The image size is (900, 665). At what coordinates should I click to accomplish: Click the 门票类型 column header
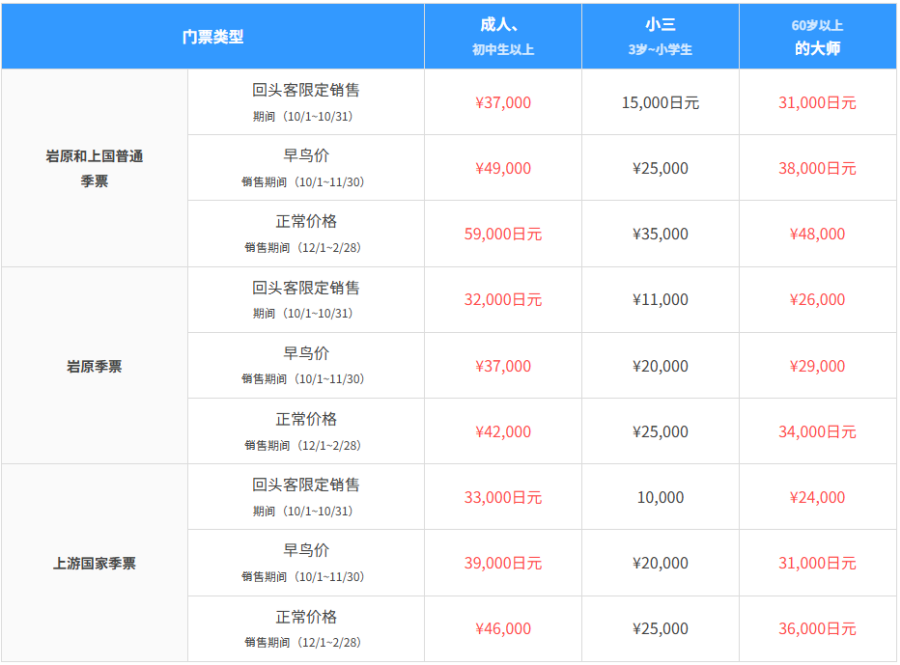coord(212,37)
